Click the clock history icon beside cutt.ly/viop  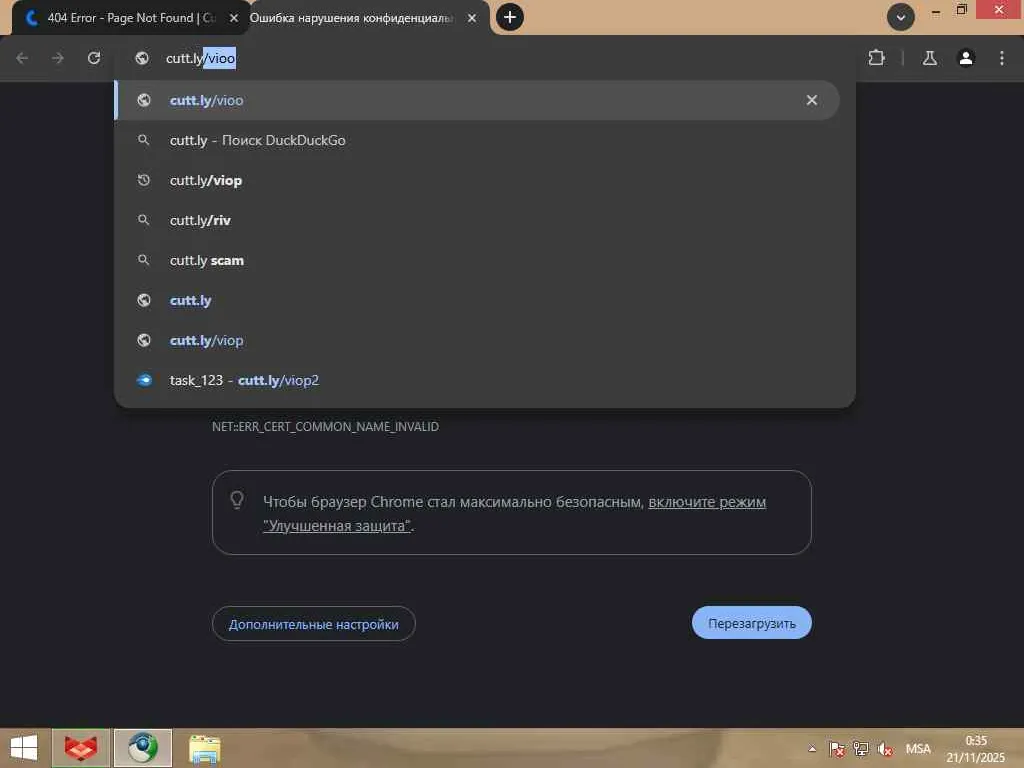pos(144,180)
